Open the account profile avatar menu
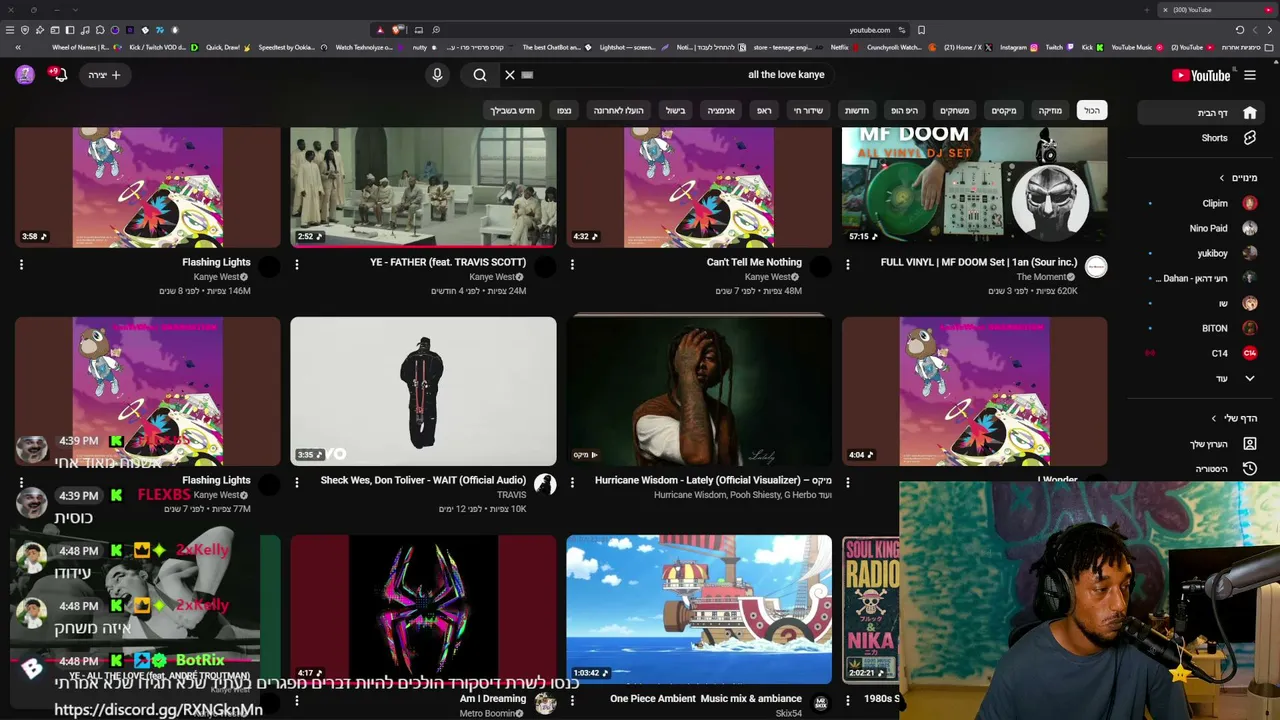The width and height of the screenshot is (1280, 720). [25, 75]
